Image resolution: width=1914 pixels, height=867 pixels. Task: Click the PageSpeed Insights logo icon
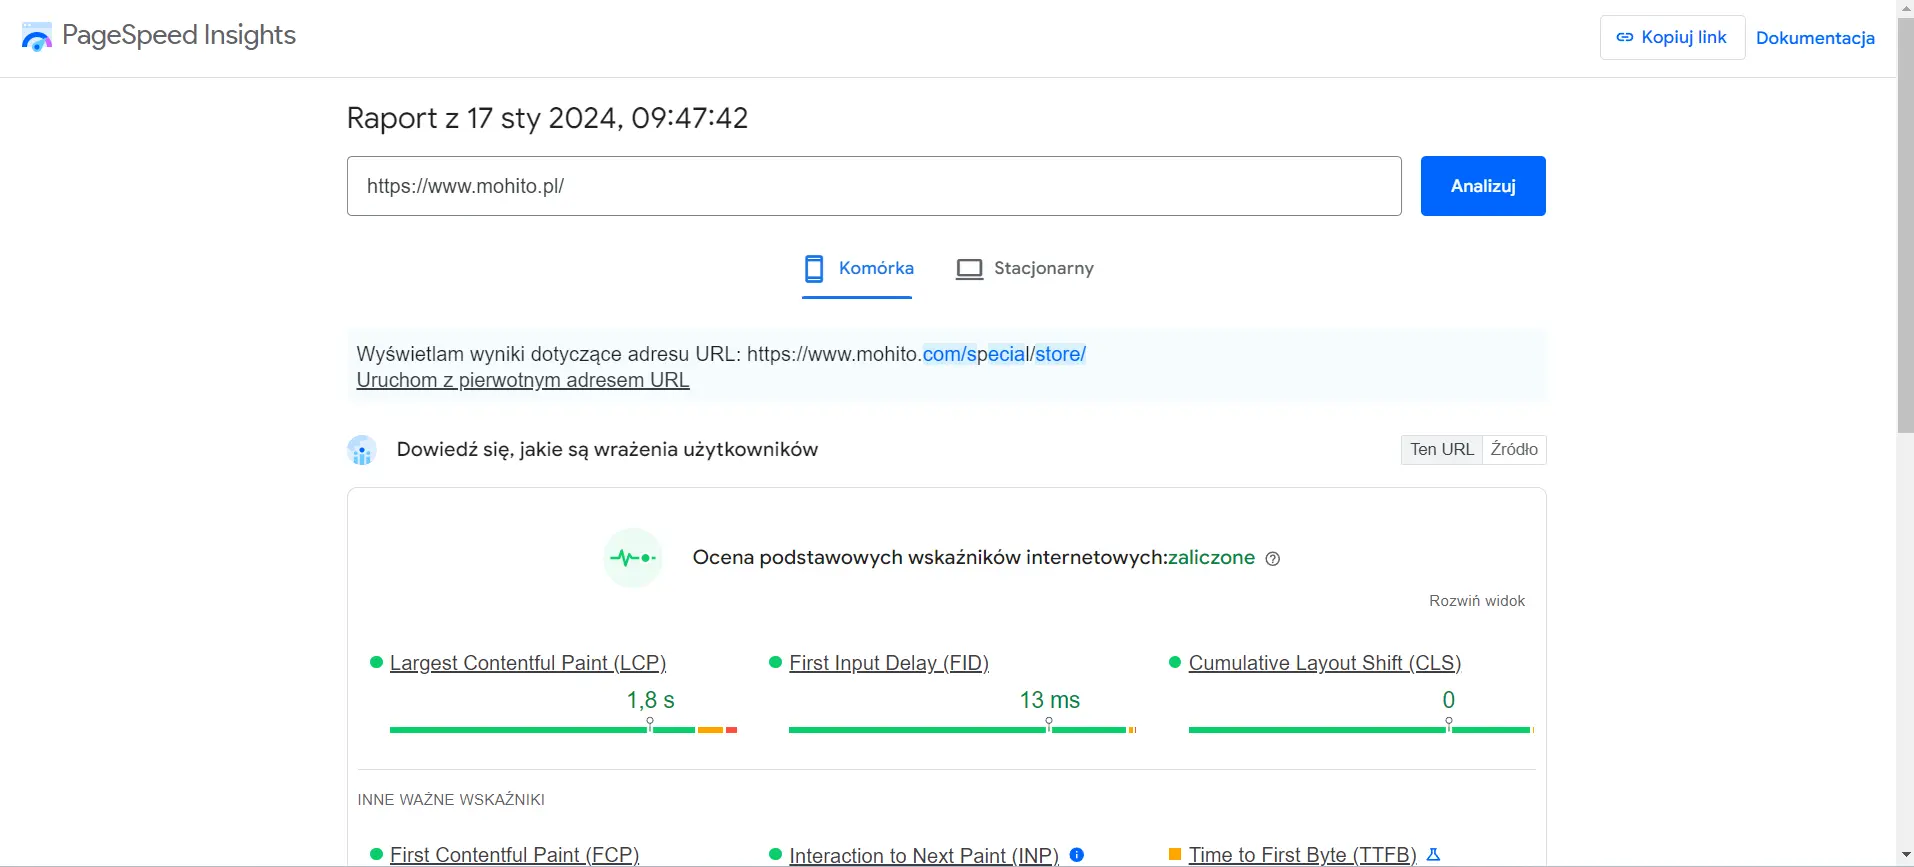pos(36,37)
